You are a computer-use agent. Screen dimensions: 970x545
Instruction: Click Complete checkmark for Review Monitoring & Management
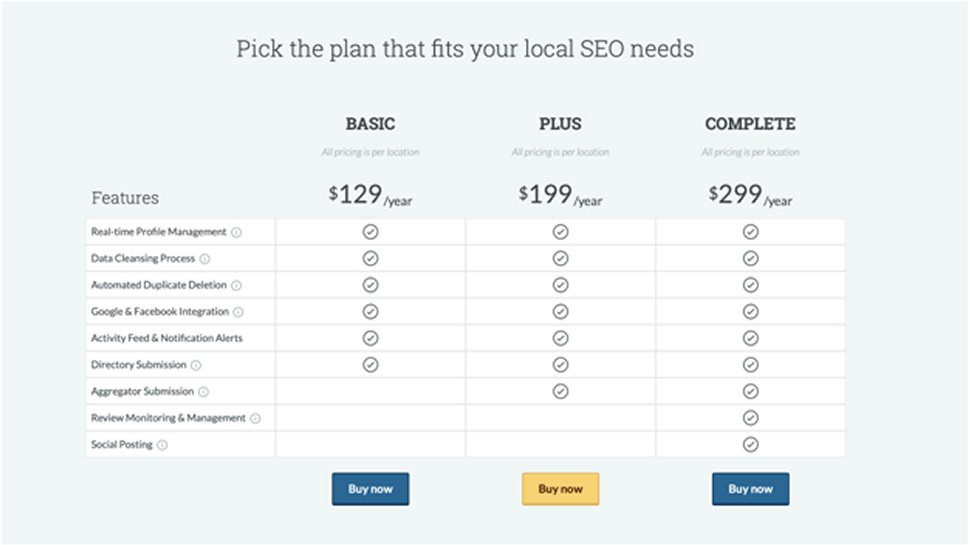(x=750, y=418)
